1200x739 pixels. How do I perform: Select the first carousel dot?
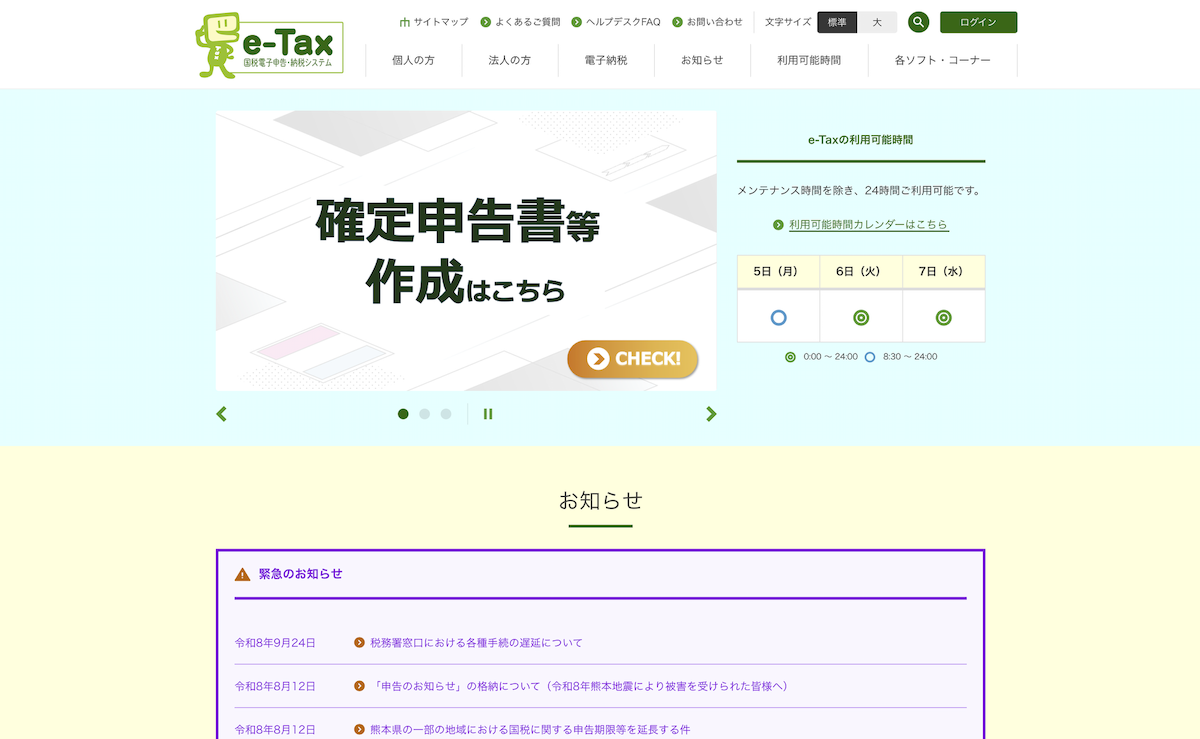pos(403,414)
